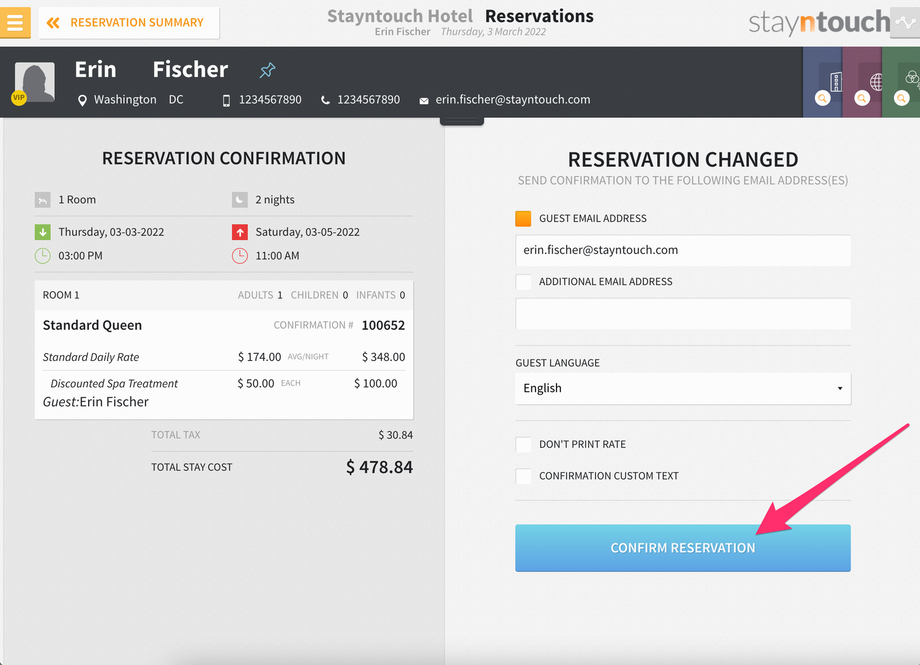Click the Guest:Erin Fischer label
This screenshot has height=665, width=920.
(96, 402)
